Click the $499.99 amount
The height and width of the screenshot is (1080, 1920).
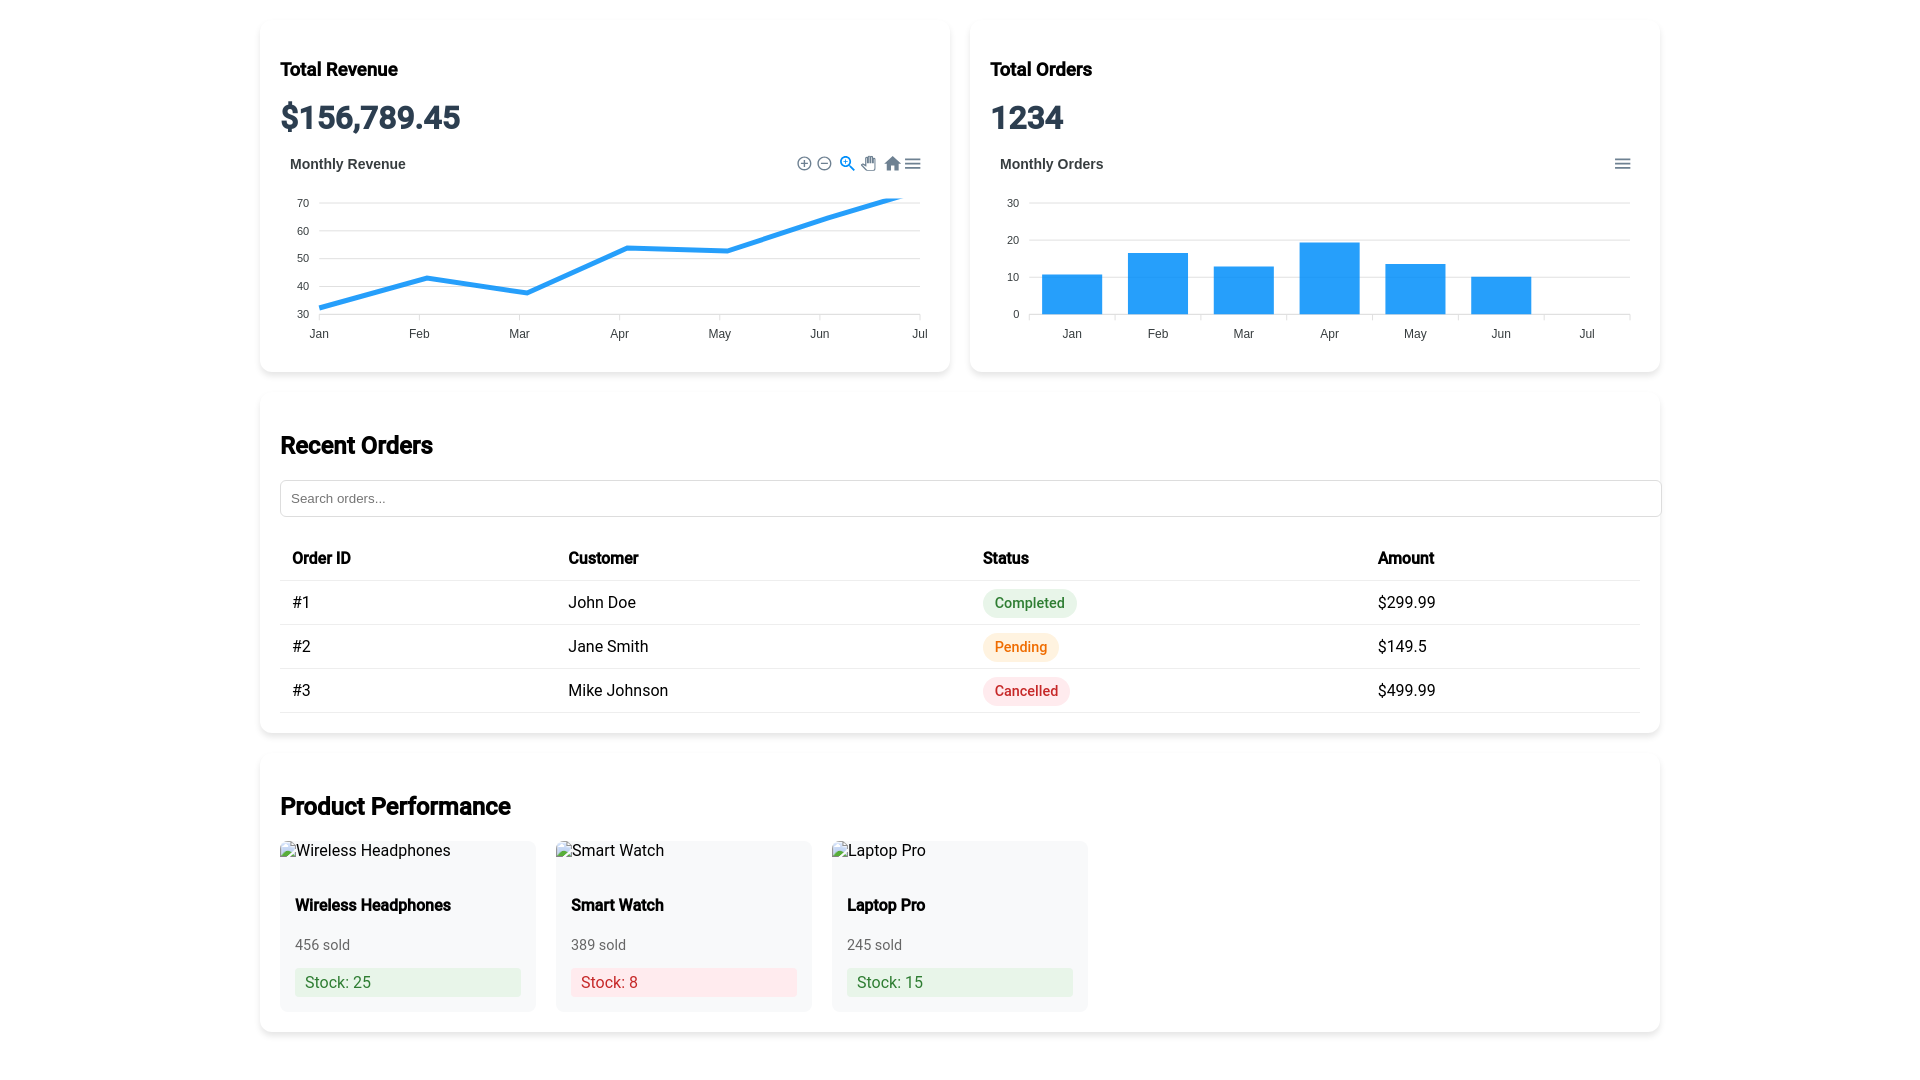click(1406, 690)
